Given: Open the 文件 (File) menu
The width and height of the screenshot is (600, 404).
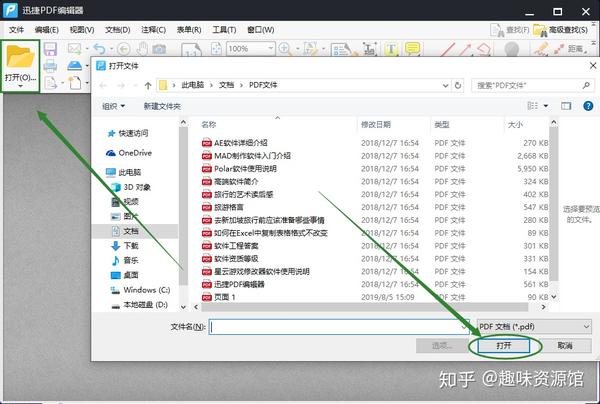Looking at the screenshot, I should pyautogui.click(x=16, y=30).
